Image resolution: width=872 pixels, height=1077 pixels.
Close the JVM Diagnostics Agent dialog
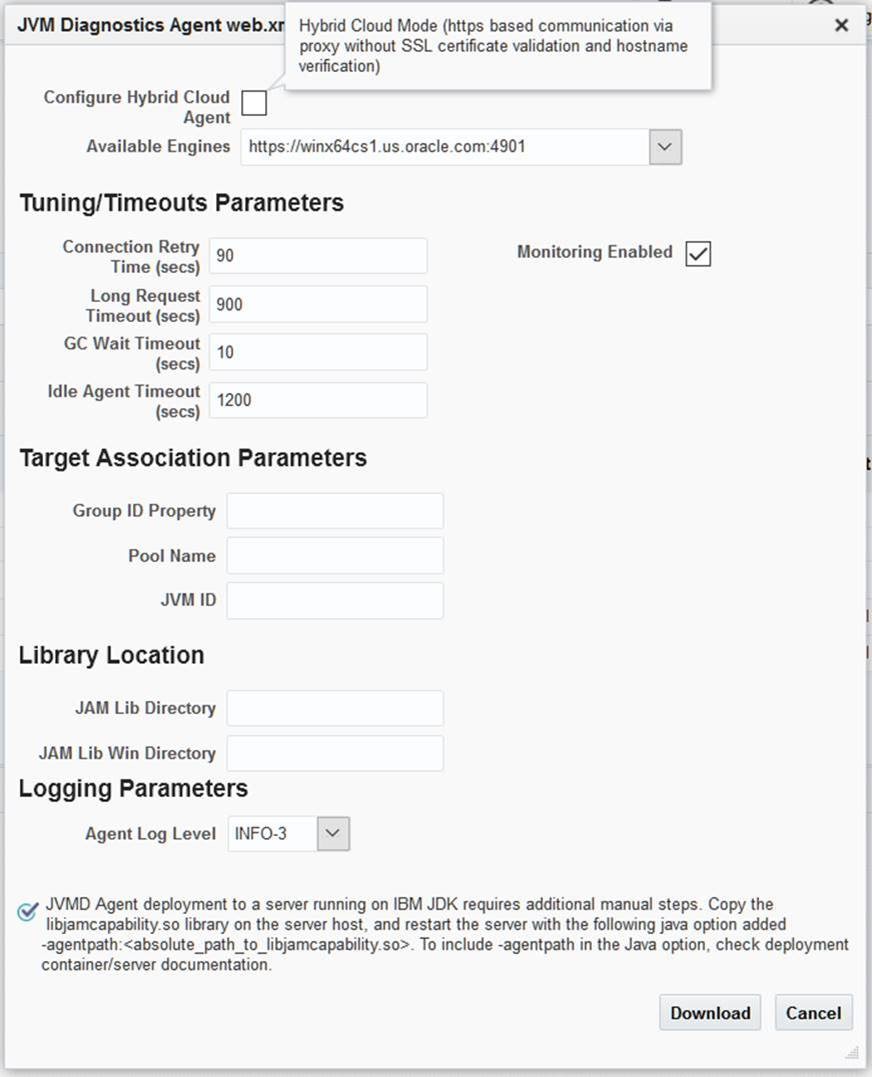click(841, 25)
